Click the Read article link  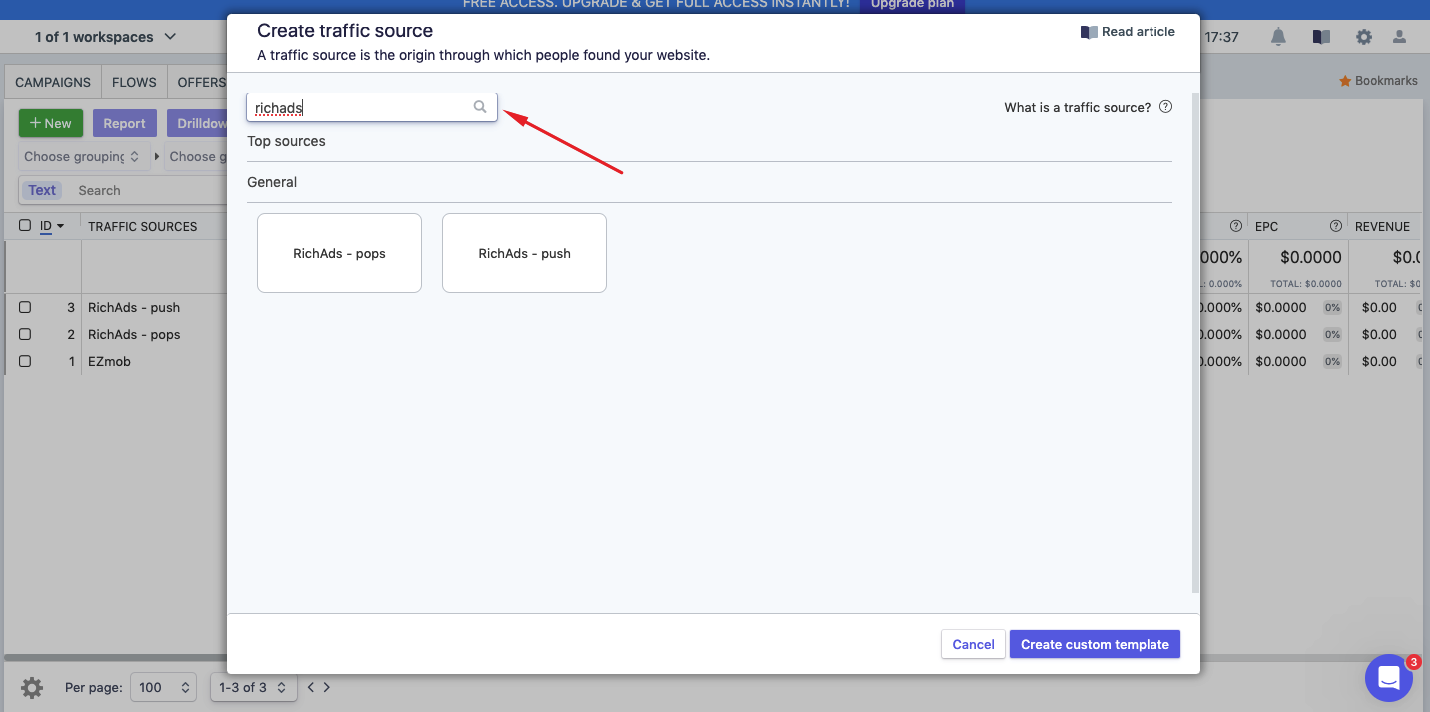click(x=1127, y=32)
